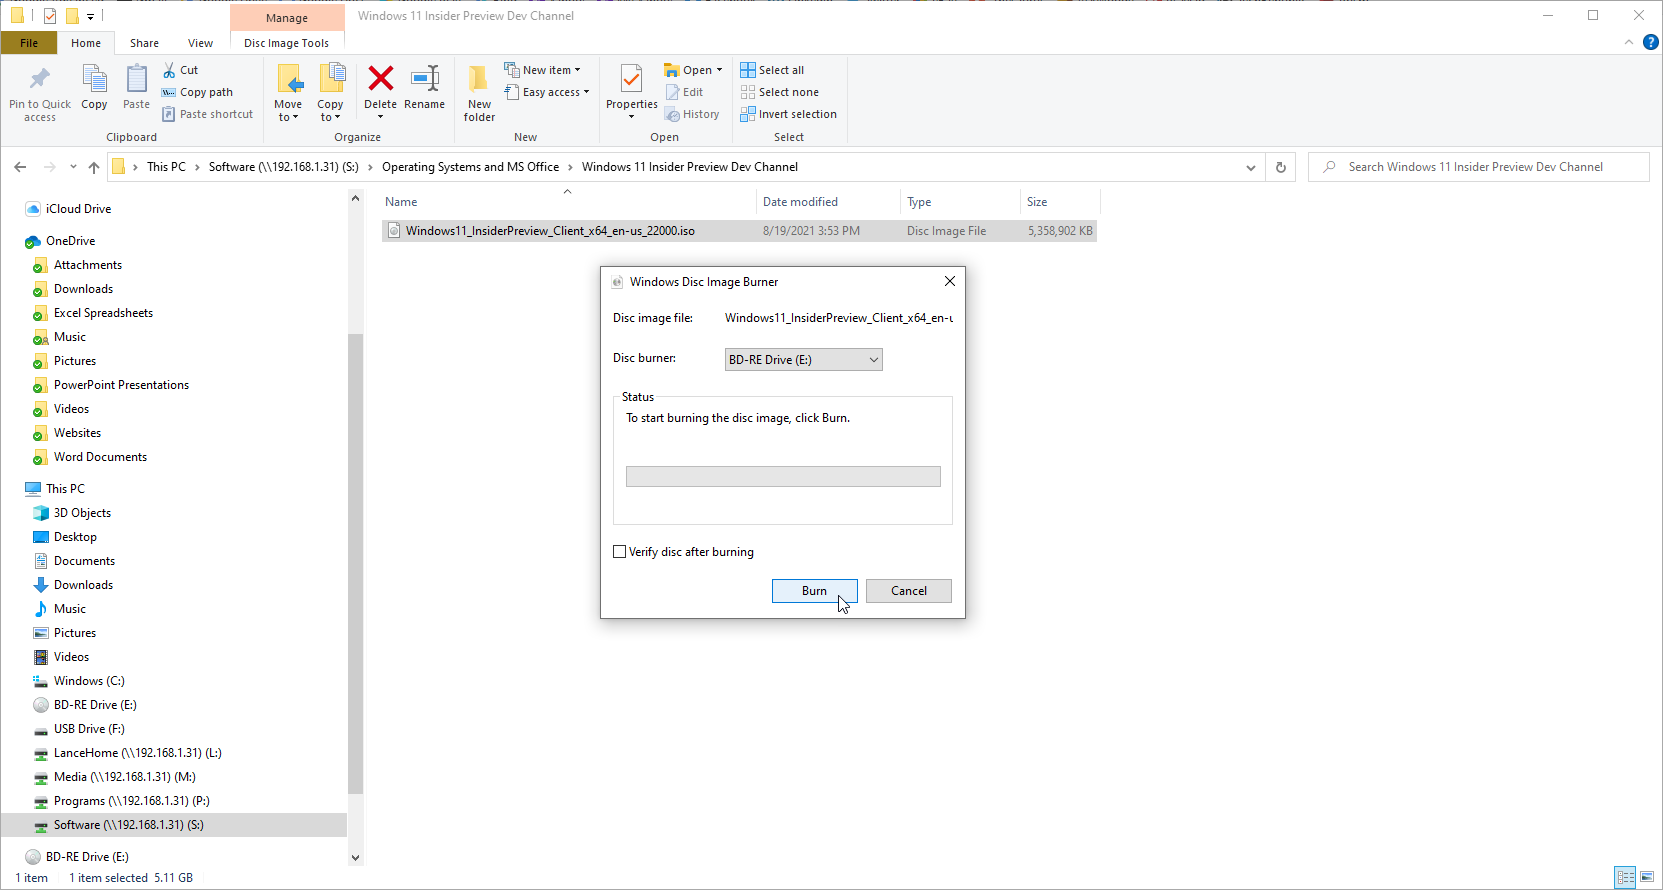Switch to details view in status bar
Screen dimensions: 1663x890
(1626, 877)
